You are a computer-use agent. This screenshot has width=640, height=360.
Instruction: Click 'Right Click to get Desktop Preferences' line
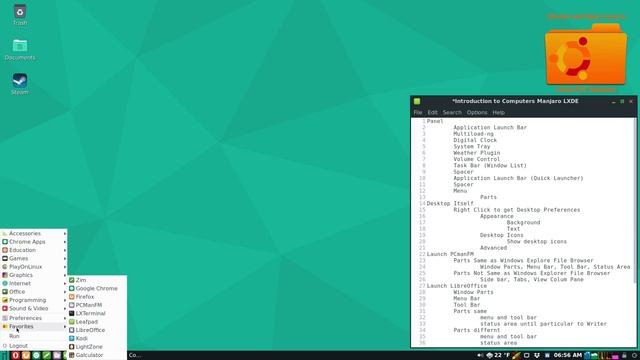(x=516, y=210)
